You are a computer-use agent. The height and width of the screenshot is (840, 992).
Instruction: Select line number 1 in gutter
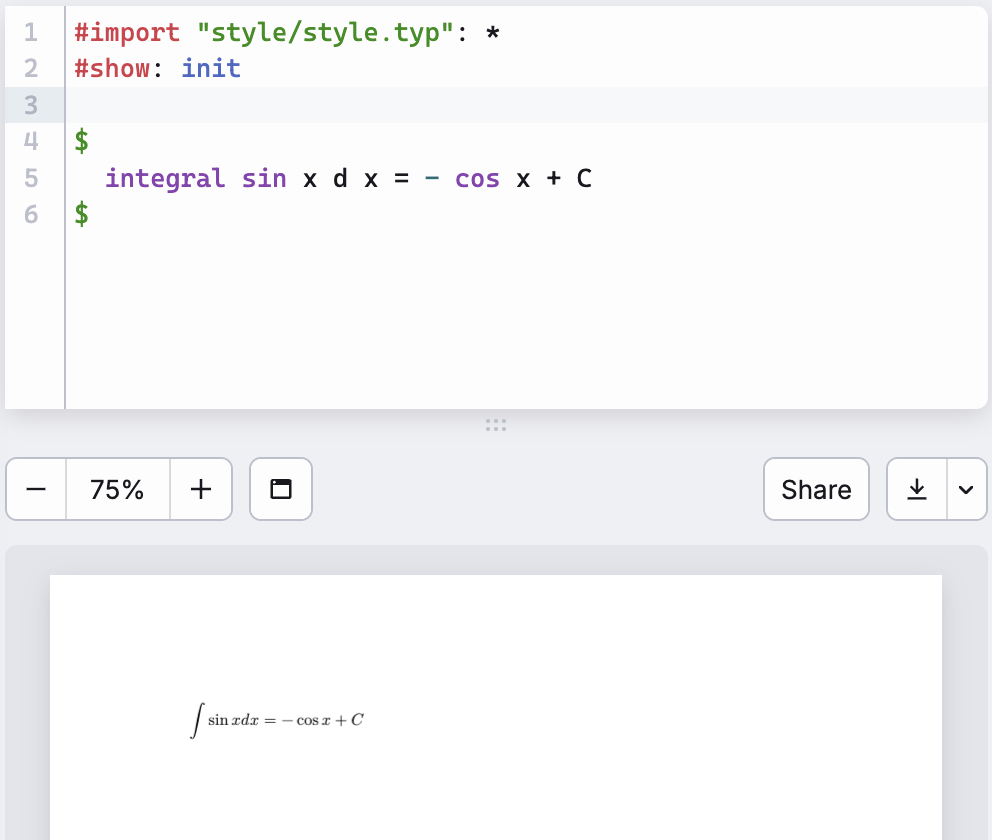click(30, 32)
